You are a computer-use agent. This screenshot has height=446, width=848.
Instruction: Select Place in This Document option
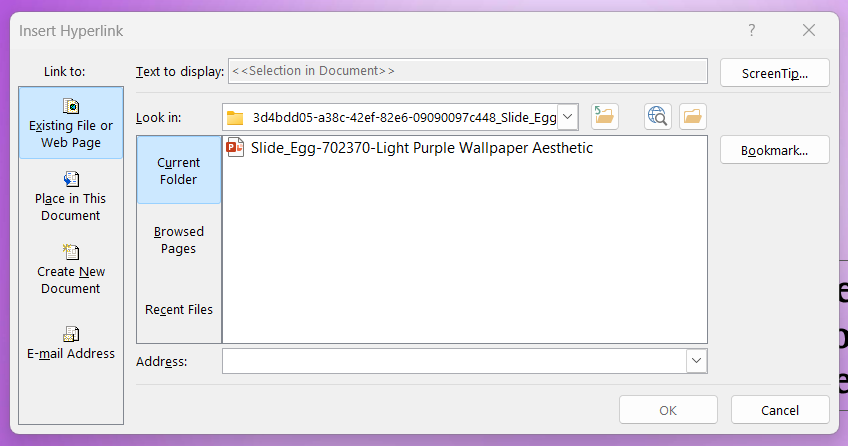point(71,196)
